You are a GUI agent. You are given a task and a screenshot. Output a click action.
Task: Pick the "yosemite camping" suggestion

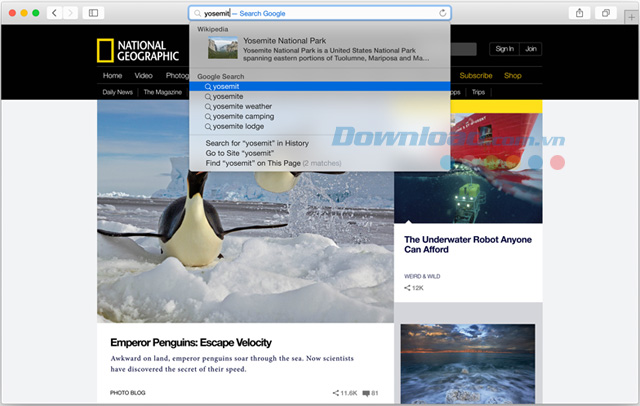coord(320,117)
